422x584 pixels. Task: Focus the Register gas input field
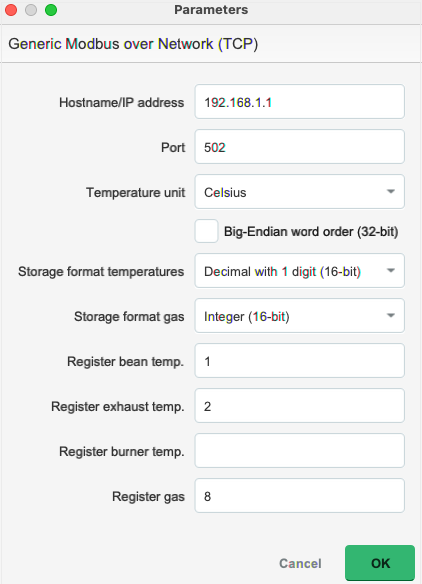(x=299, y=496)
